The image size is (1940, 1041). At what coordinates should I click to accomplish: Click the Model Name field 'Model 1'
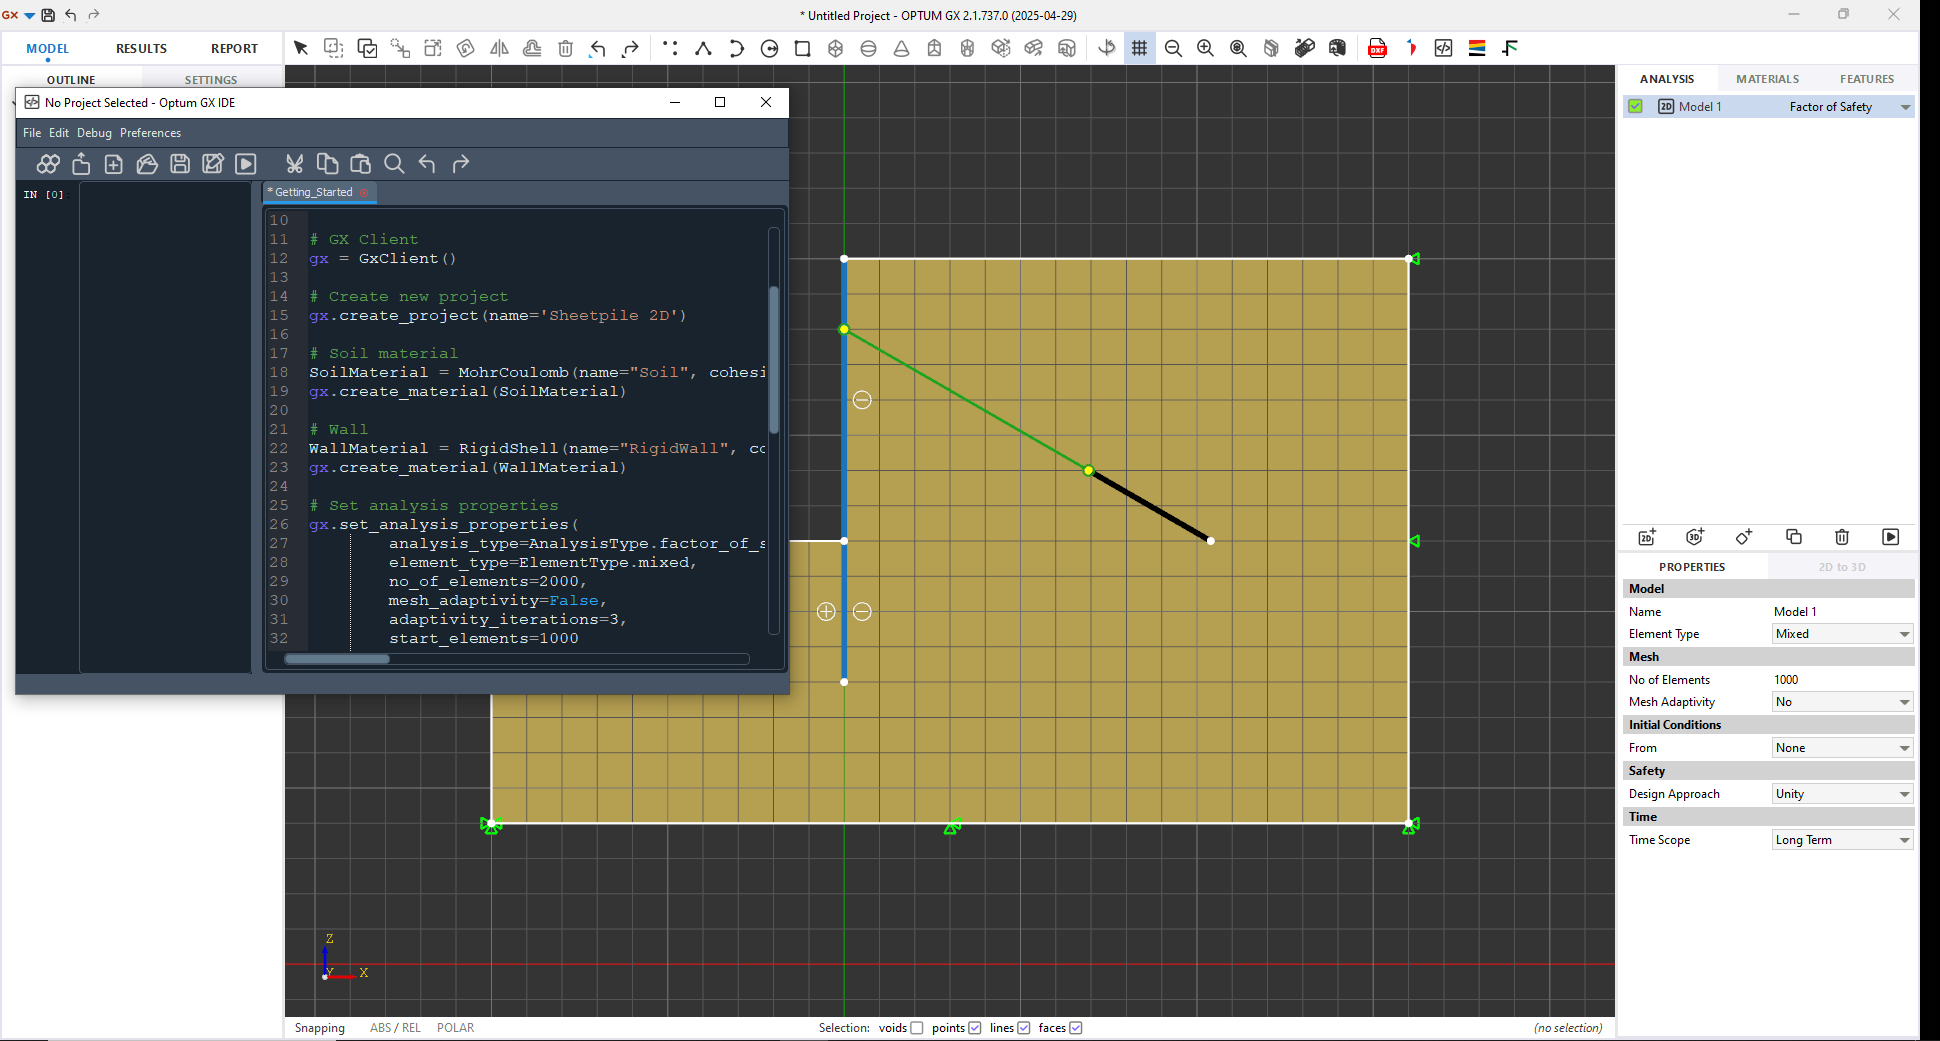pyautogui.click(x=1842, y=612)
